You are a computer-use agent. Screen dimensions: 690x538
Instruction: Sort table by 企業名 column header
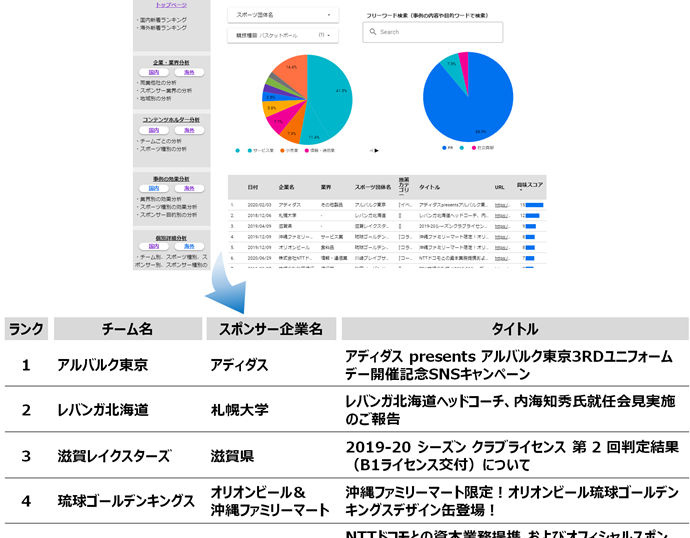286,187
